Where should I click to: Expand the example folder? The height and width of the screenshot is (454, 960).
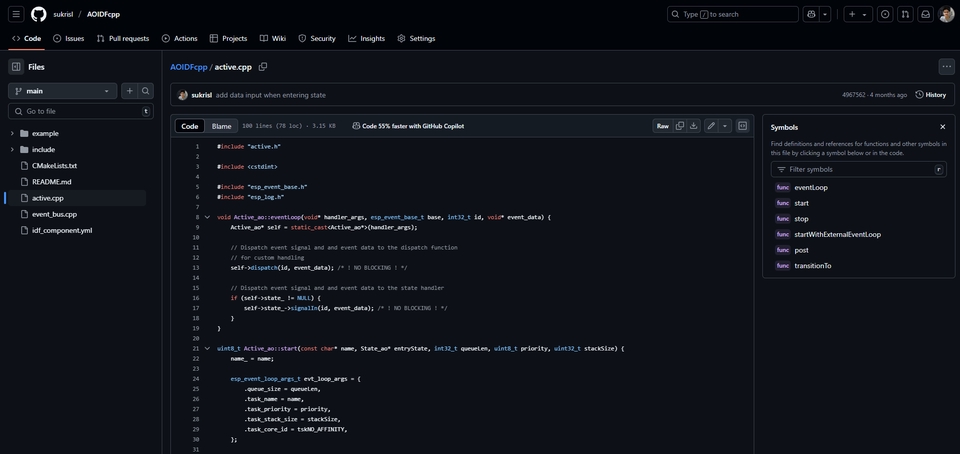click(x=12, y=133)
